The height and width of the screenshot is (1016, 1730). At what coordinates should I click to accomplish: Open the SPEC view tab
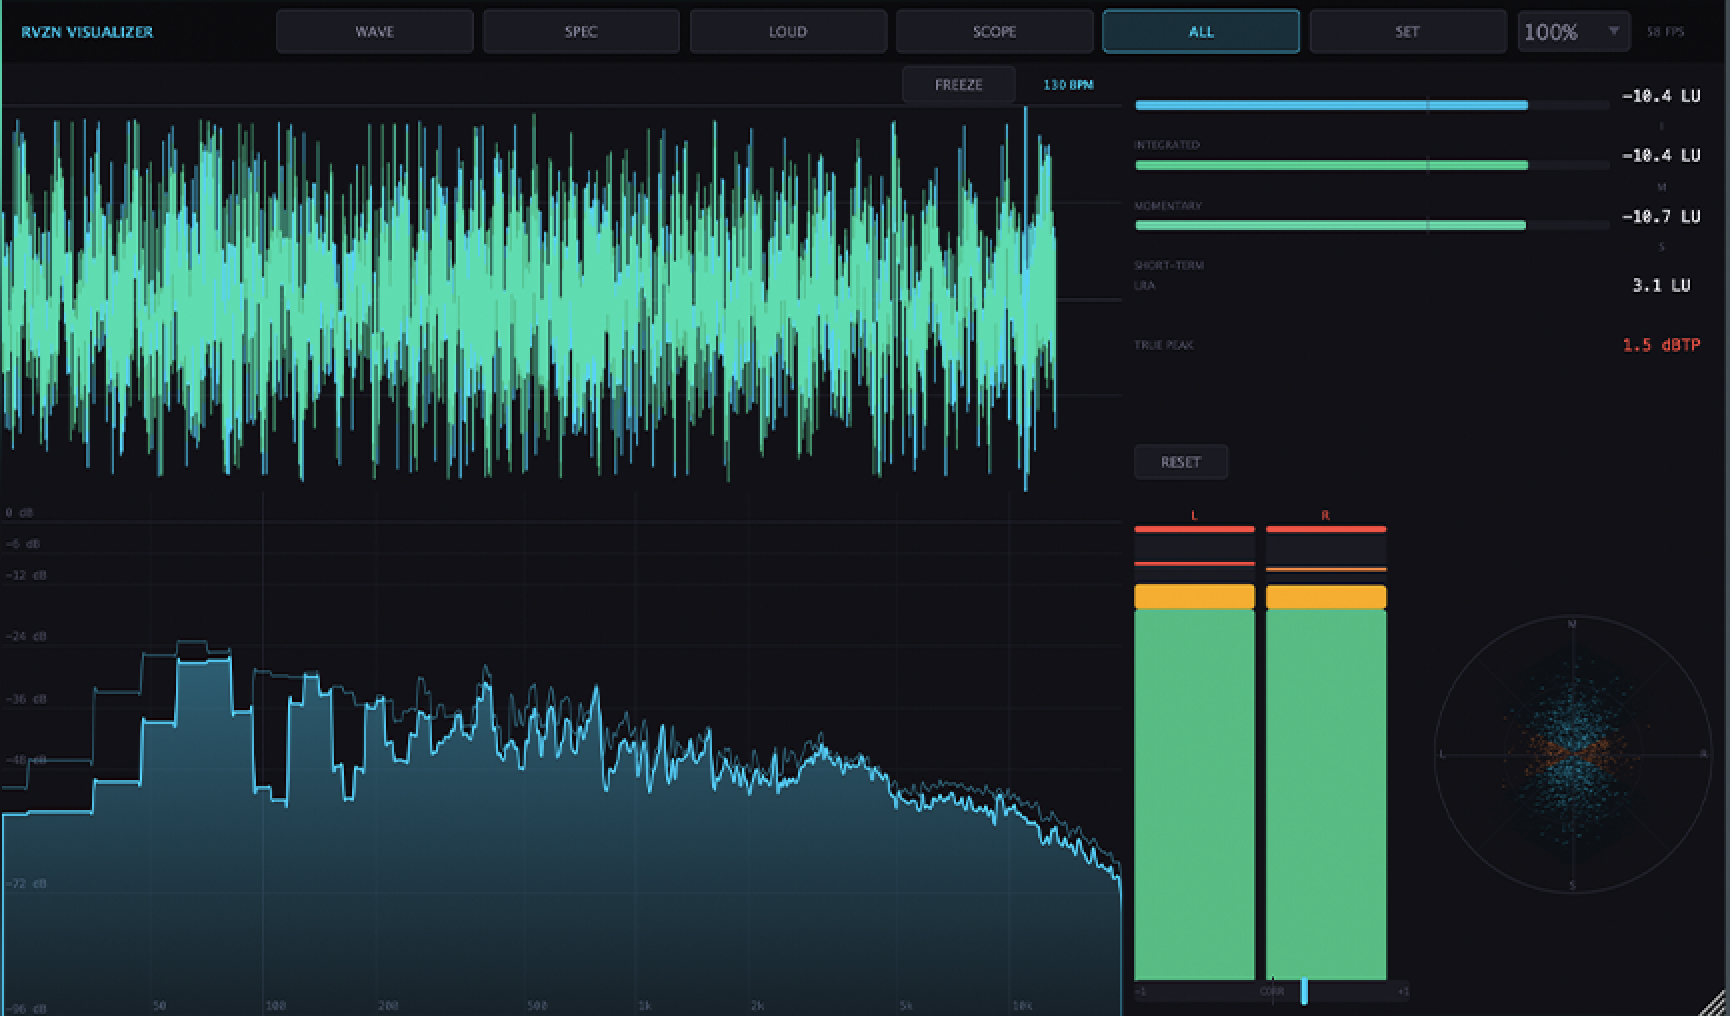click(581, 31)
